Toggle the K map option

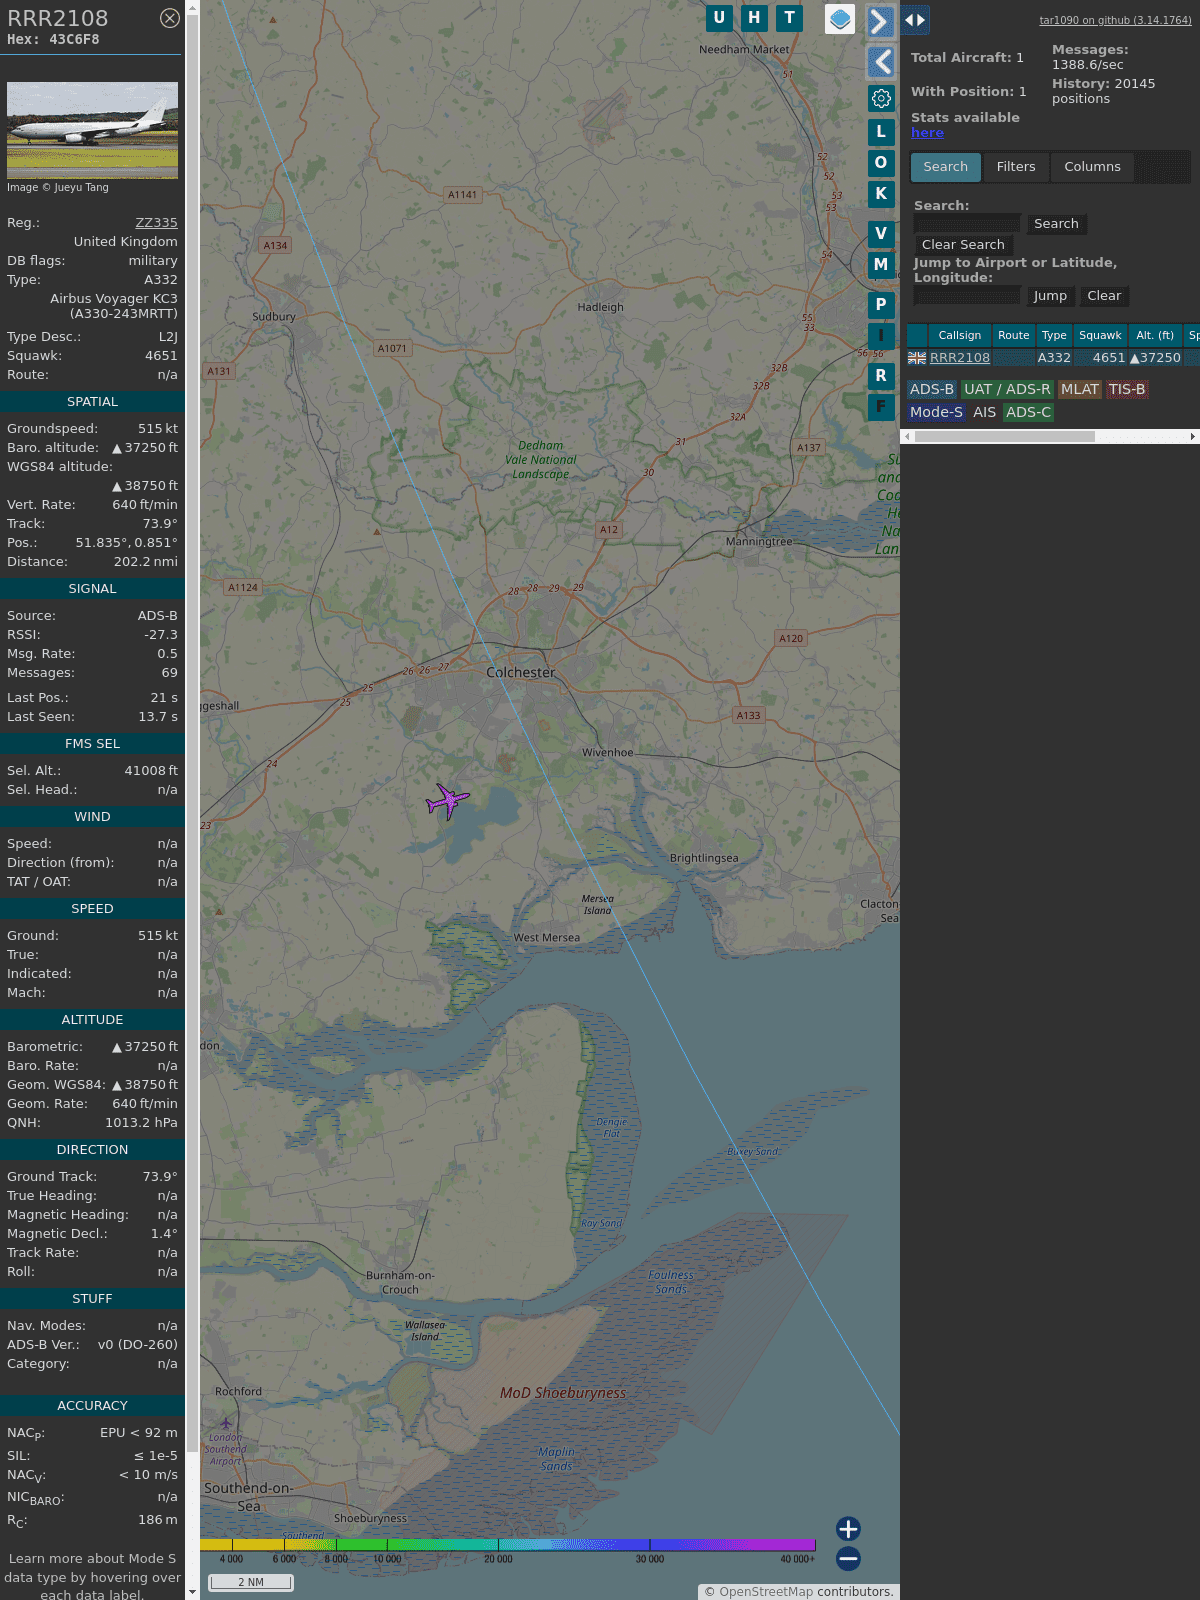[881, 193]
